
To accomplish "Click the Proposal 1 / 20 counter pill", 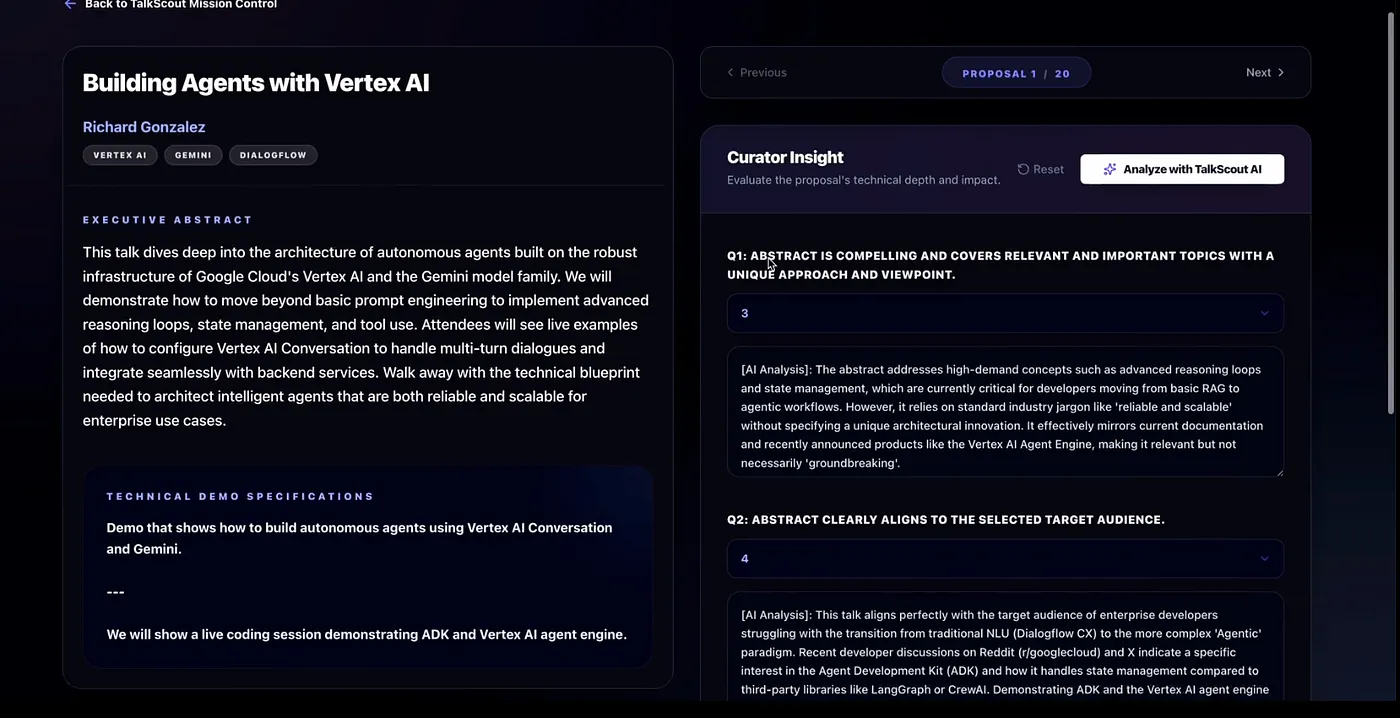I will (1016, 73).
